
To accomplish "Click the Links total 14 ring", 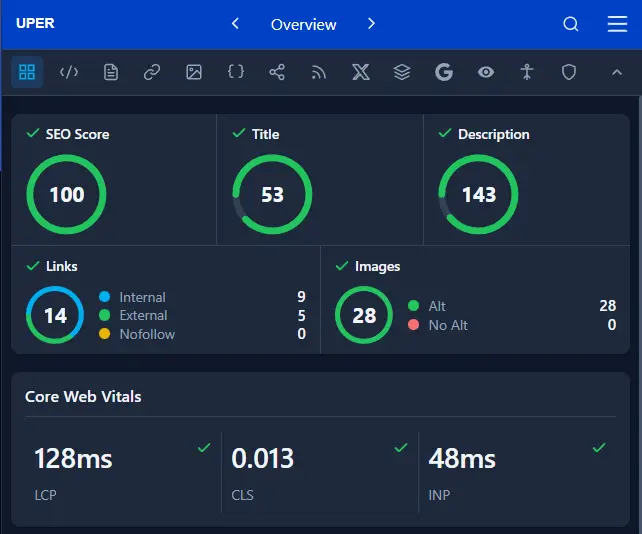I will [x=55, y=315].
